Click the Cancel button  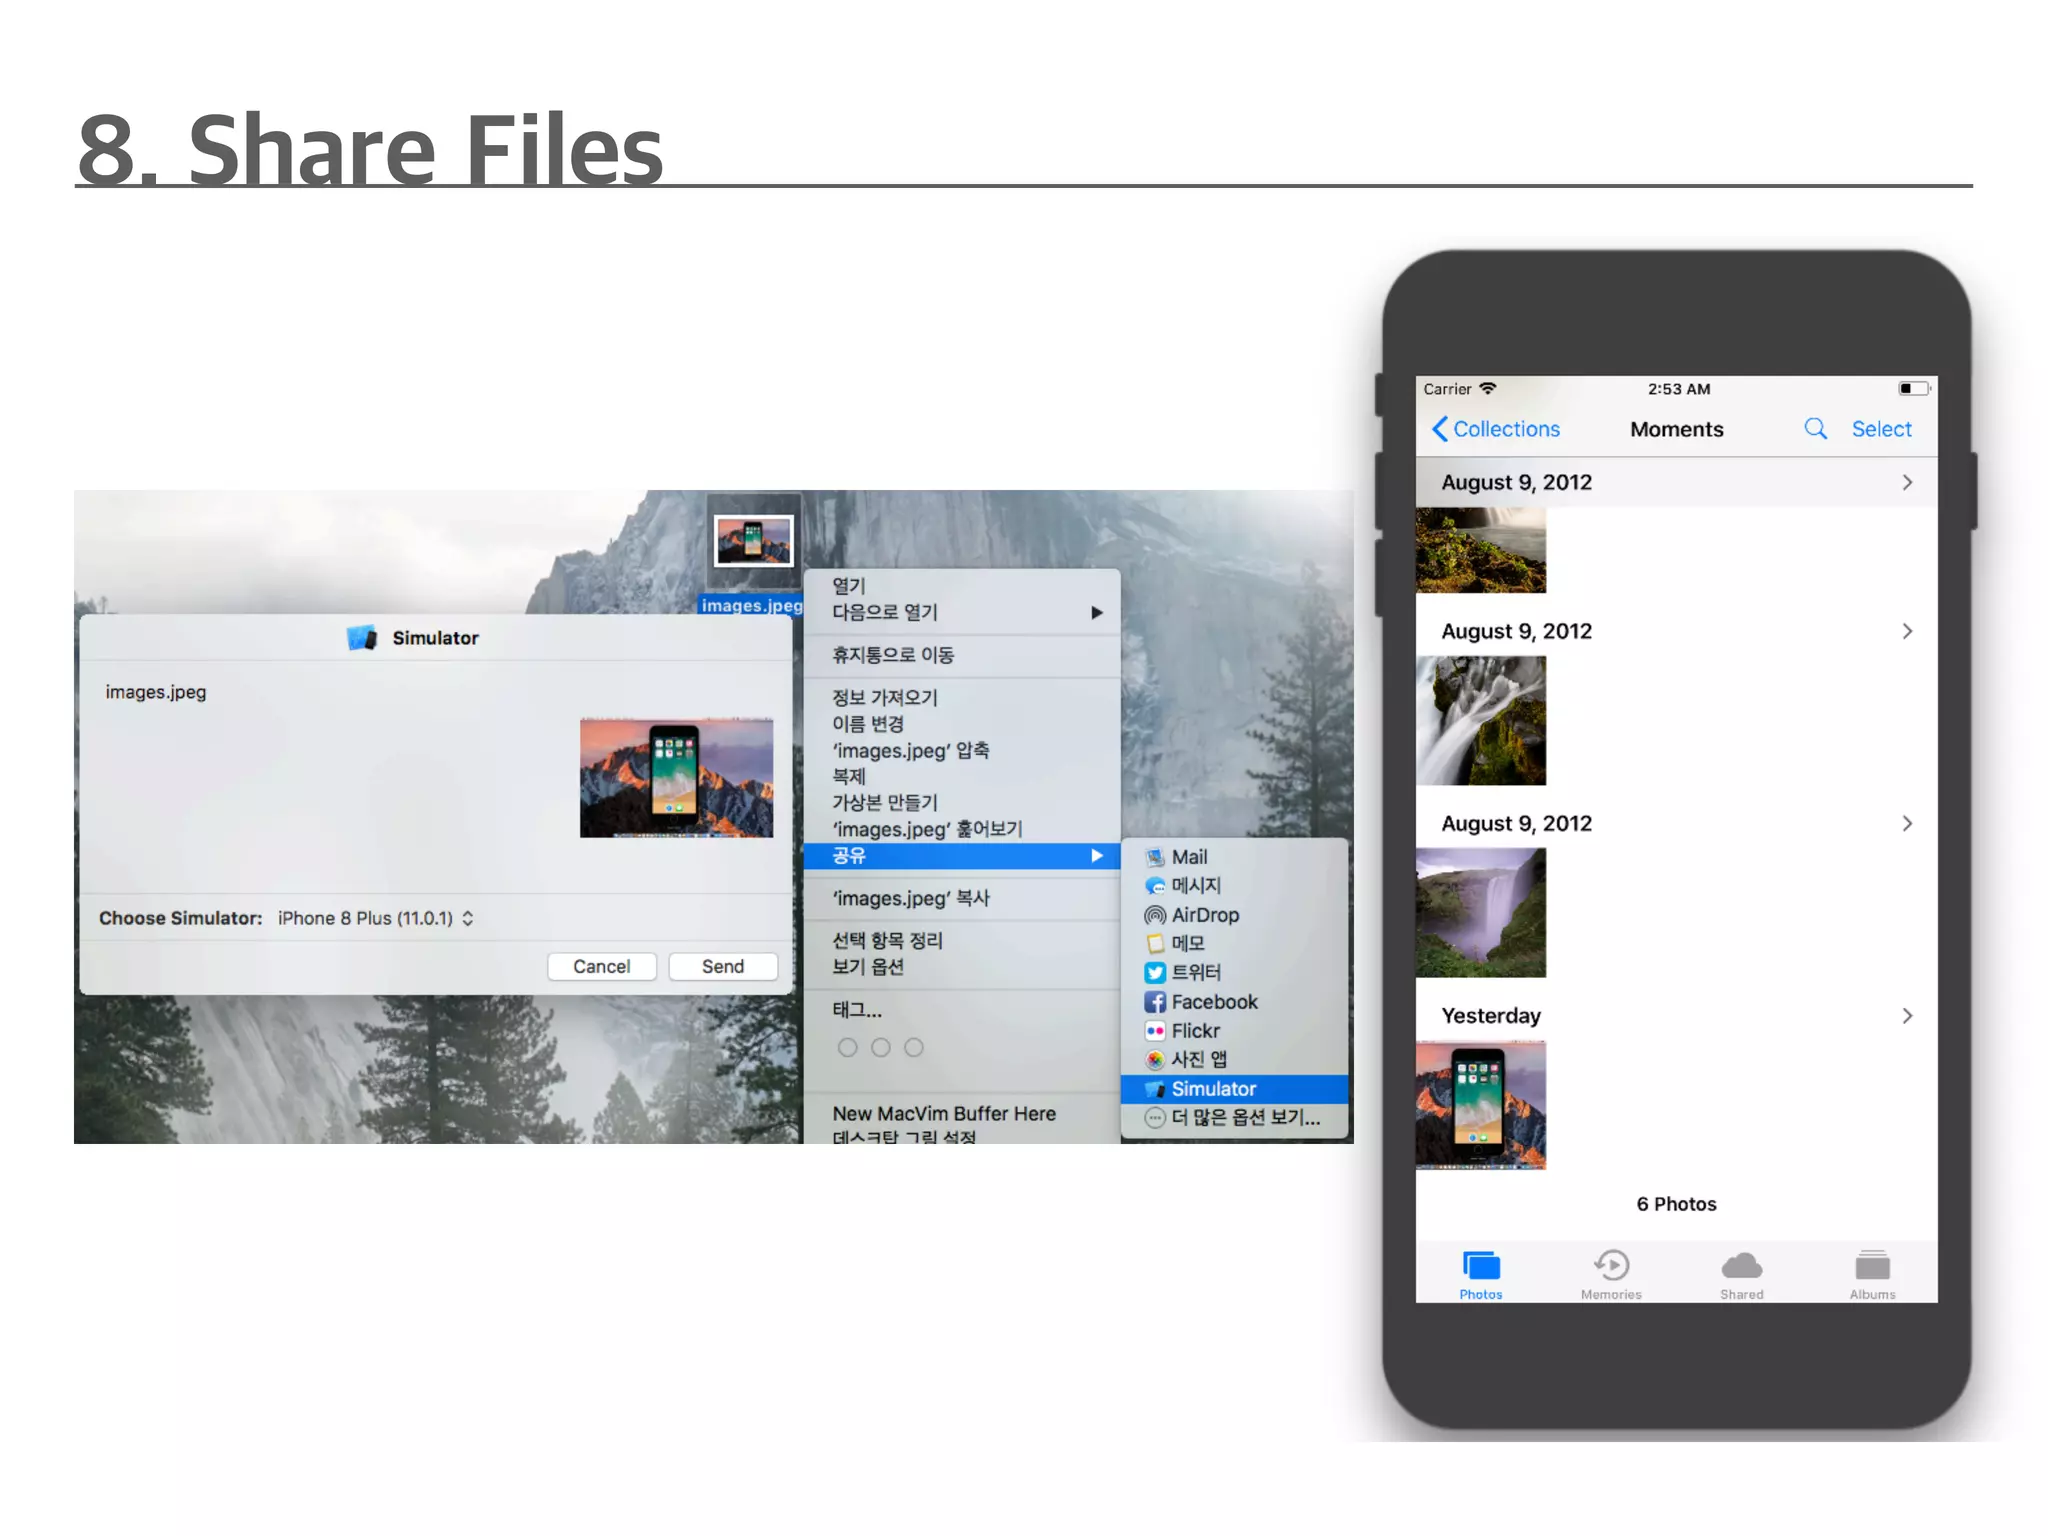tap(601, 966)
